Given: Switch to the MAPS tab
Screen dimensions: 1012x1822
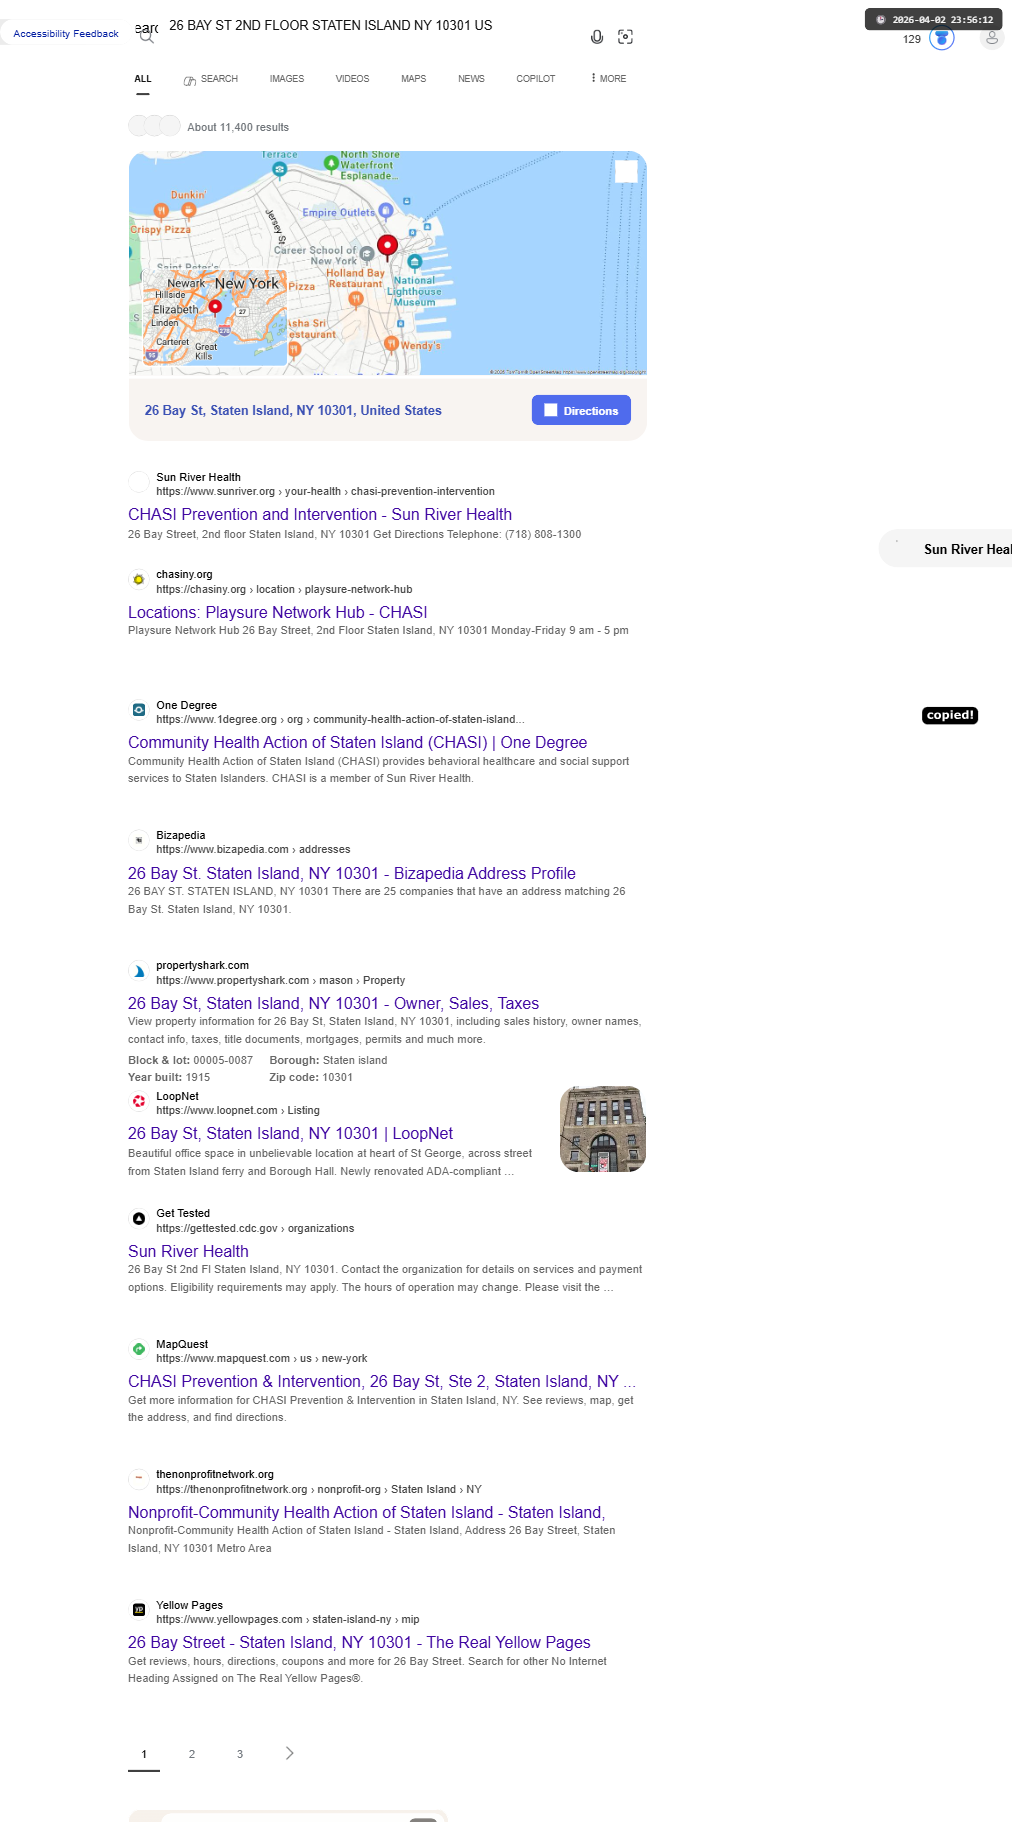Looking at the screenshot, I should pyautogui.click(x=414, y=78).
